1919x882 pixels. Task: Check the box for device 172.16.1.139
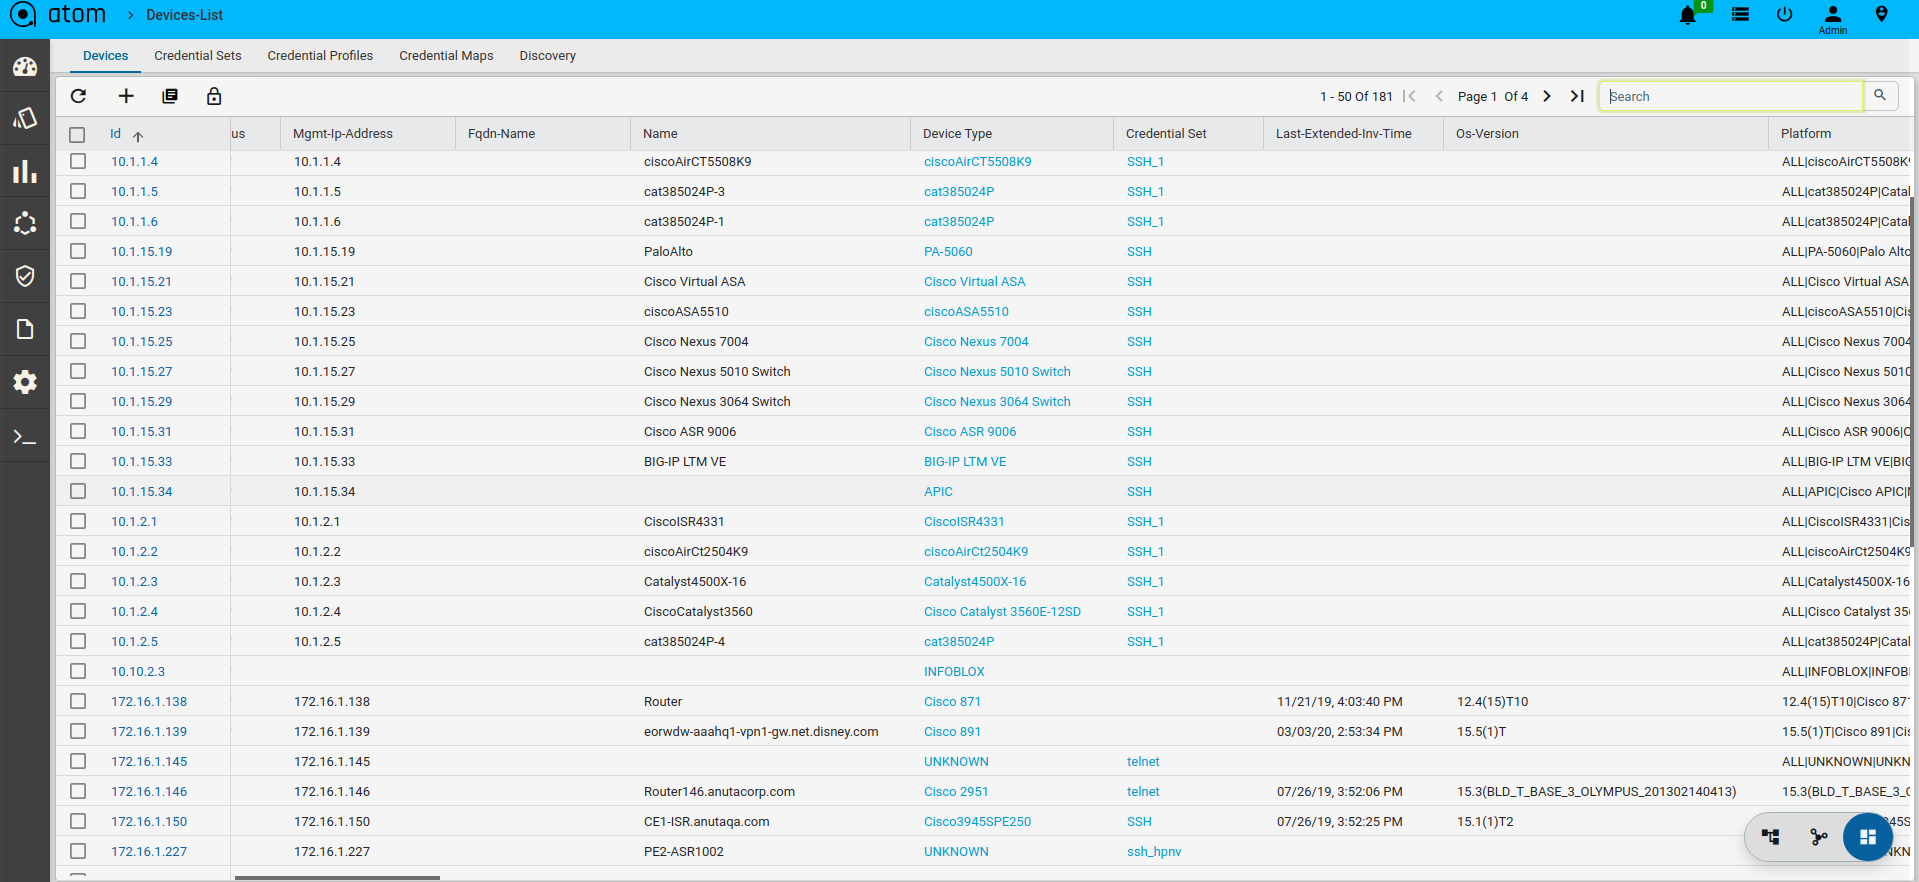[x=78, y=731]
